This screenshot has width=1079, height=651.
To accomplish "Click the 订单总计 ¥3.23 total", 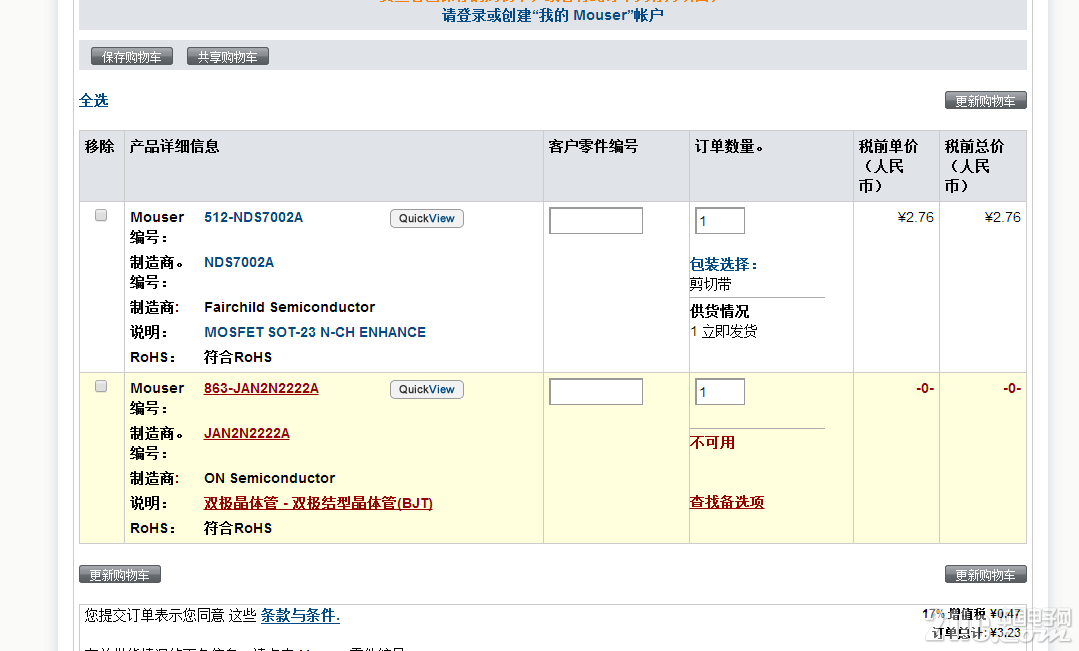I will 976,633.
